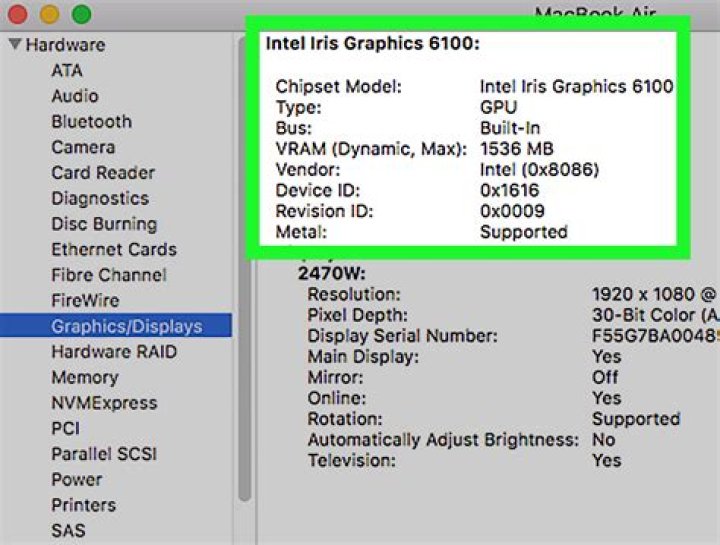Select Printers in the sidebar
This screenshot has height=545, width=720.
(x=84, y=505)
